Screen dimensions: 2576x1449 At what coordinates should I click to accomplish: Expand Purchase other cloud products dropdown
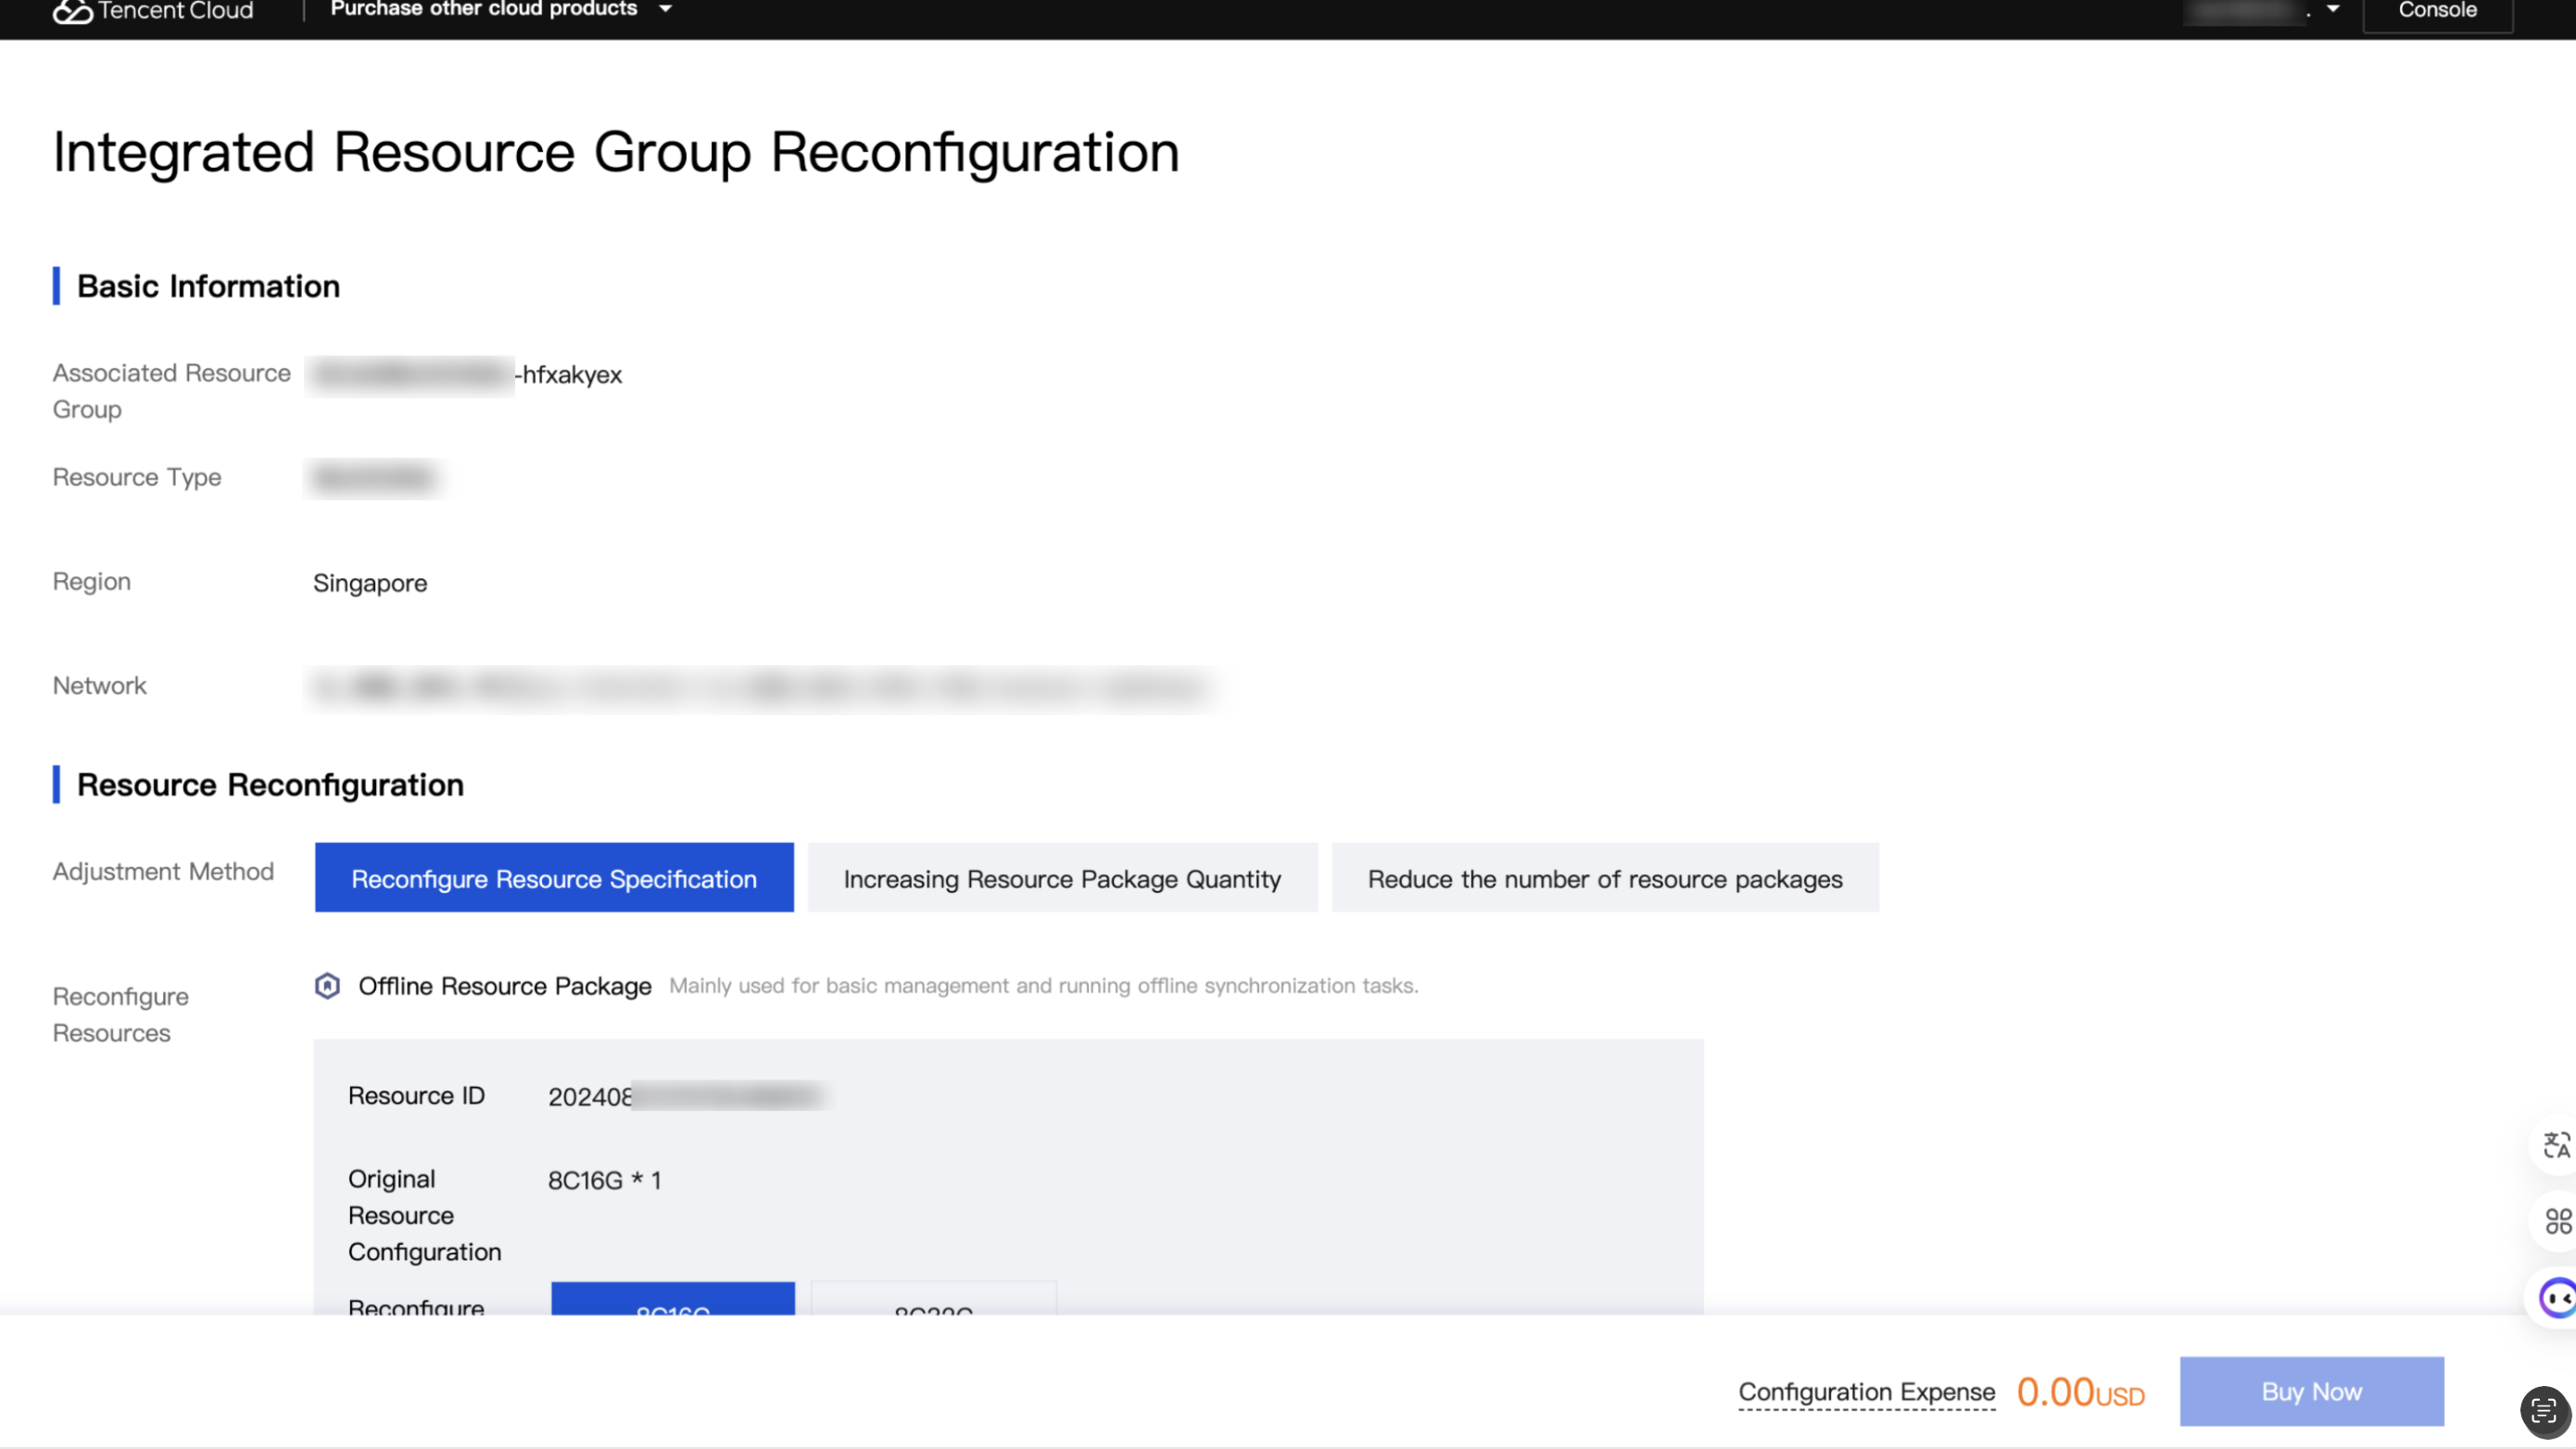pos(500,10)
